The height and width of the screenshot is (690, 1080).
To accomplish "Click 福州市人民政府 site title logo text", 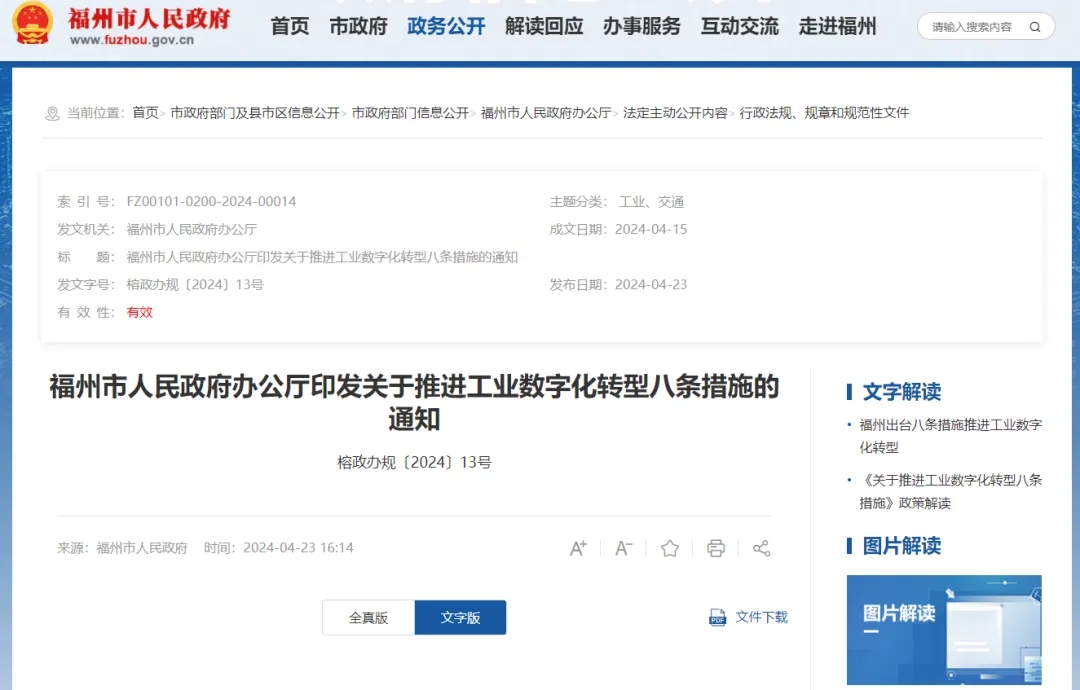I will tap(149, 19).
